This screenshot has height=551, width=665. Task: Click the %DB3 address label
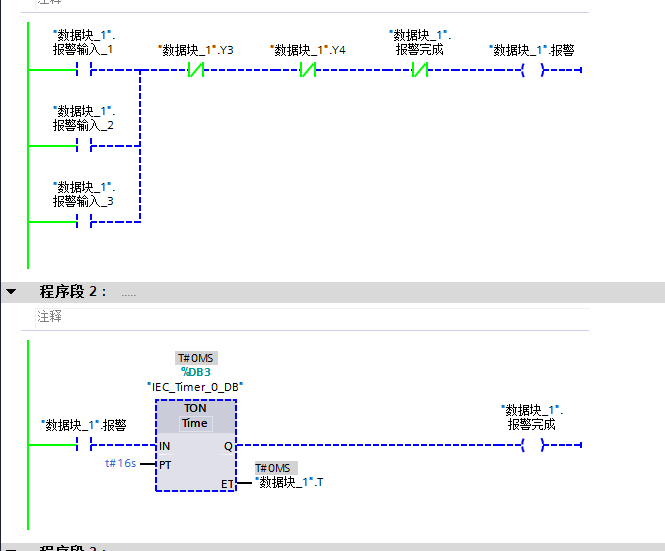pos(195,372)
